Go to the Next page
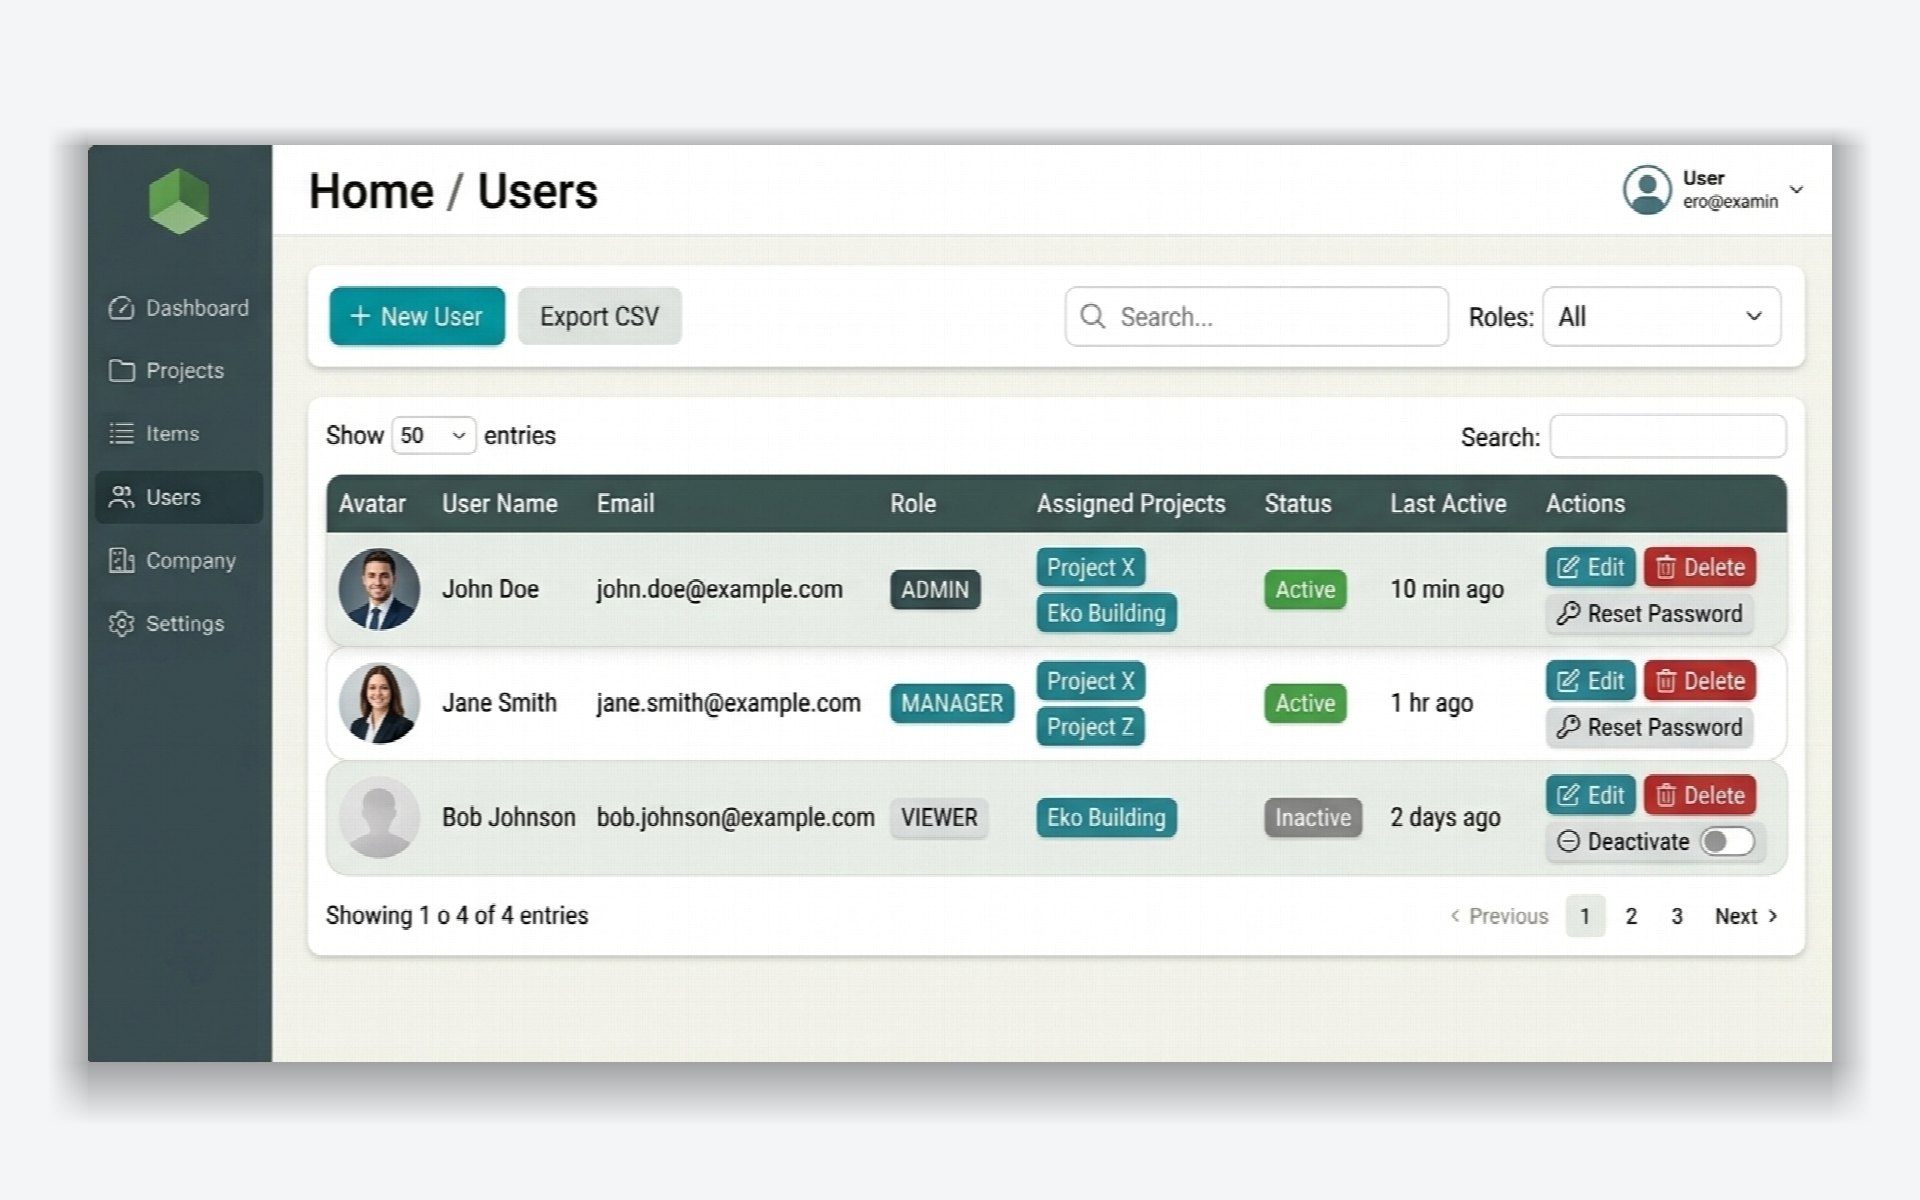1920x1200 pixels. [1746, 916]
